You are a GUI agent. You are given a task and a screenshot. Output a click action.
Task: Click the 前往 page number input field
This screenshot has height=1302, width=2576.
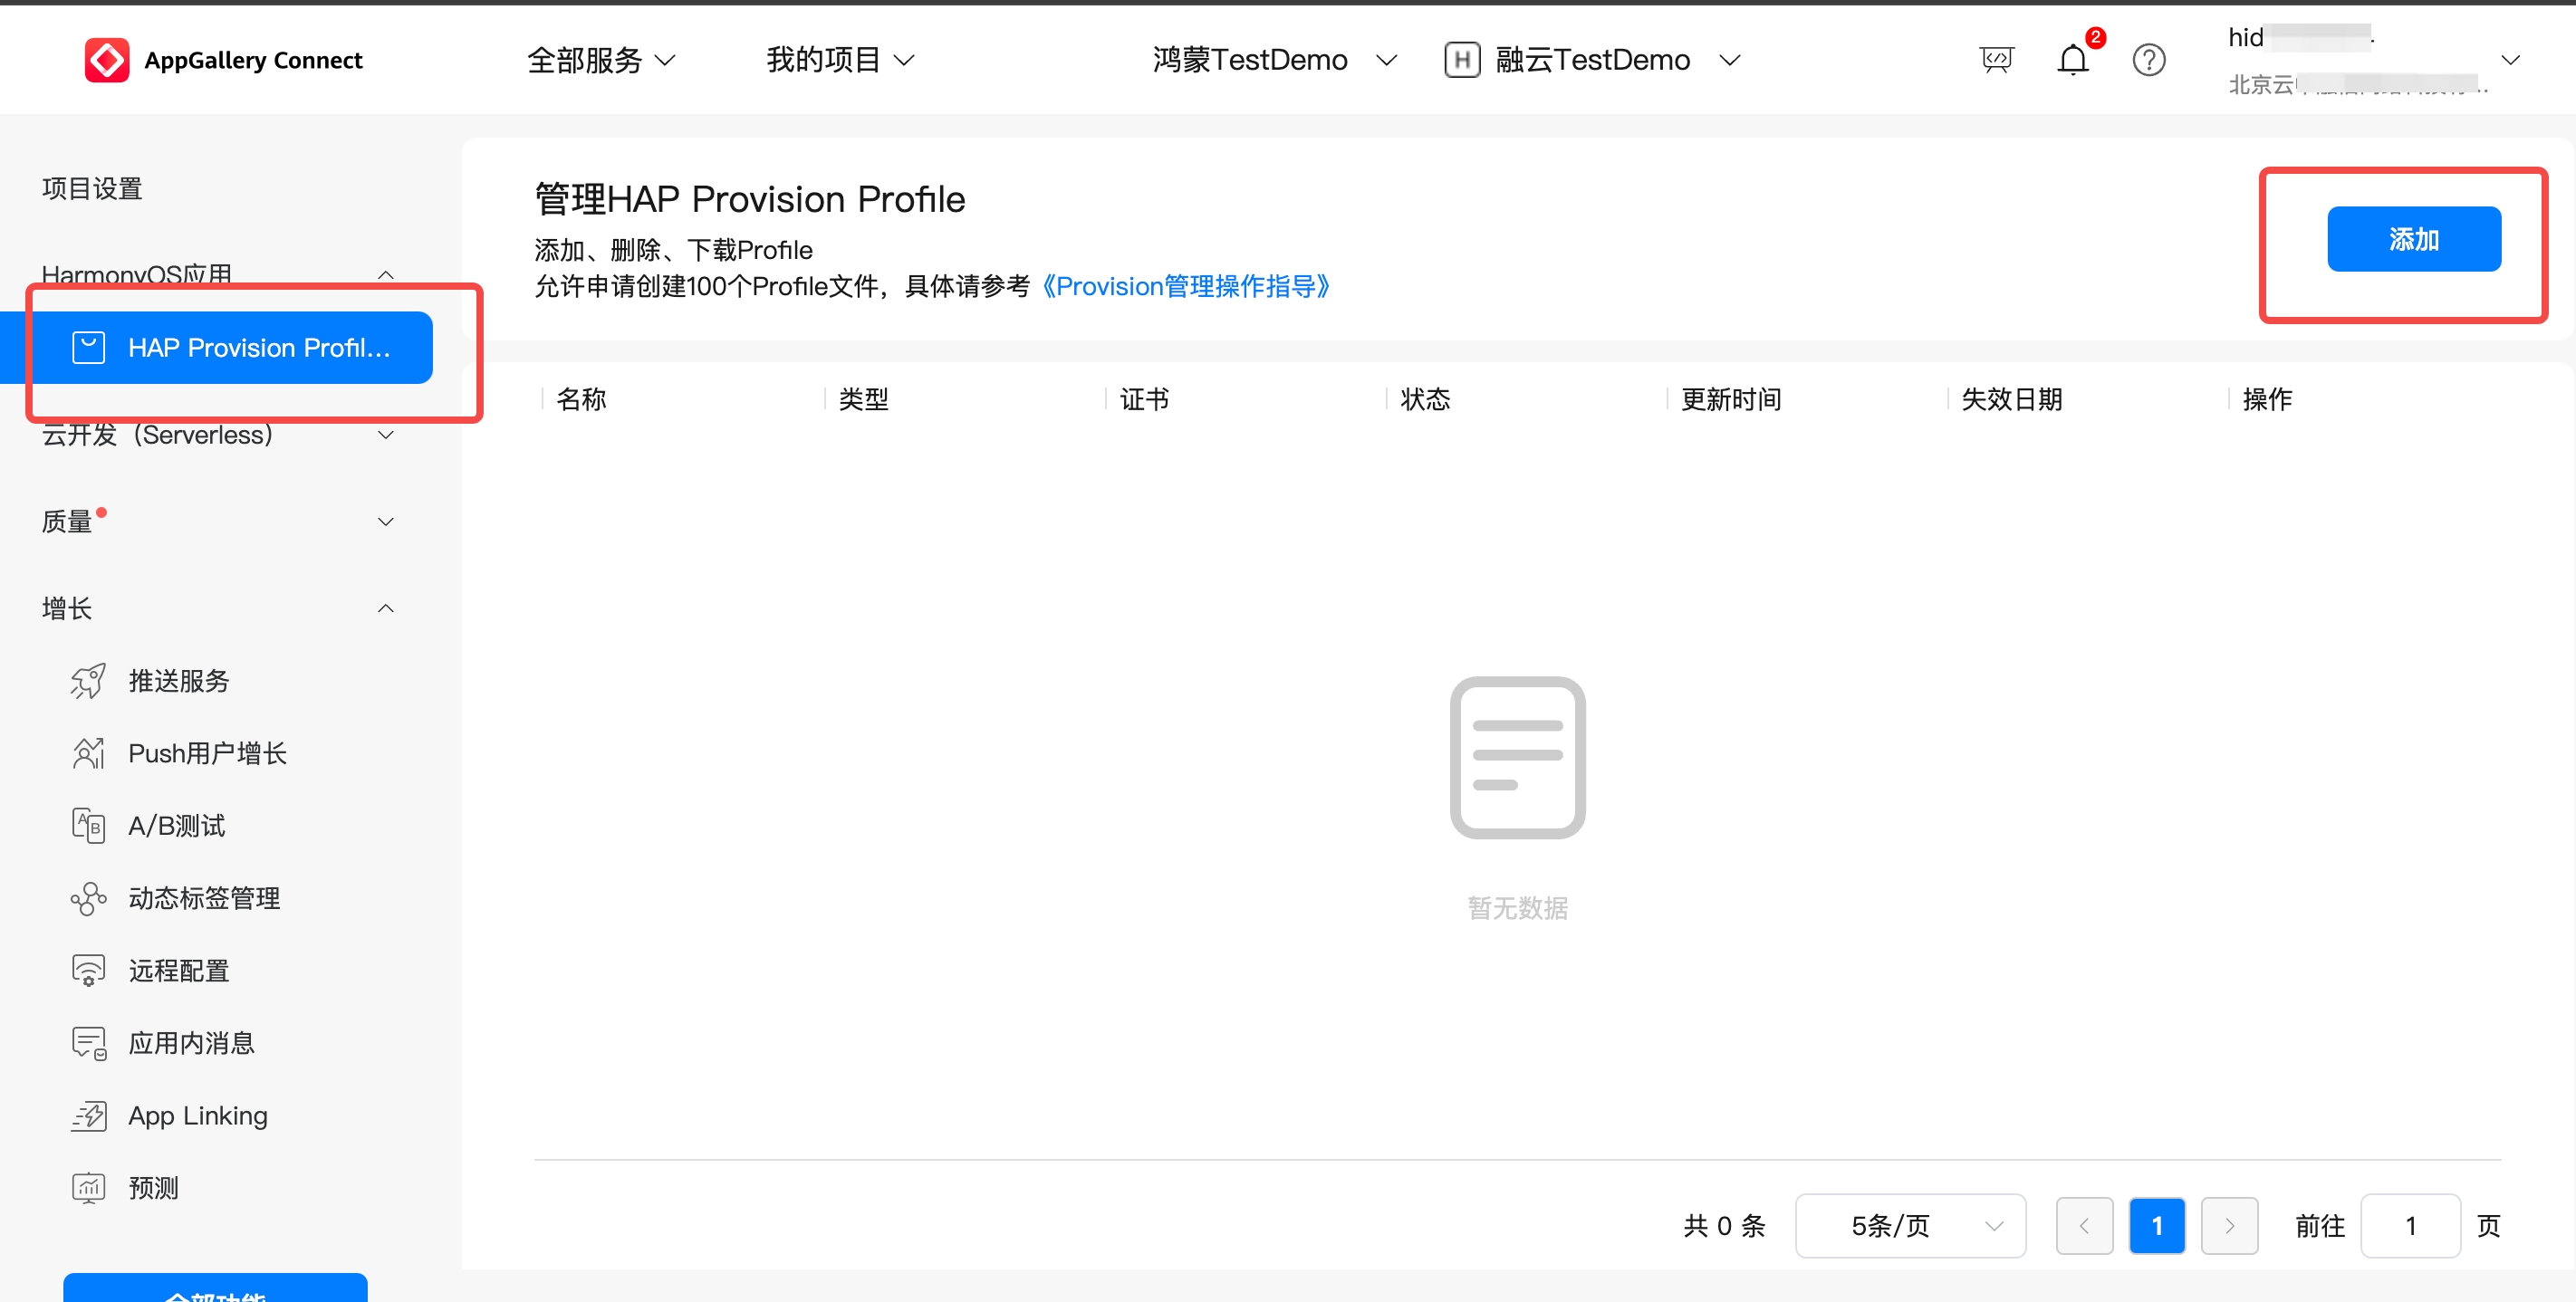2410,1225
